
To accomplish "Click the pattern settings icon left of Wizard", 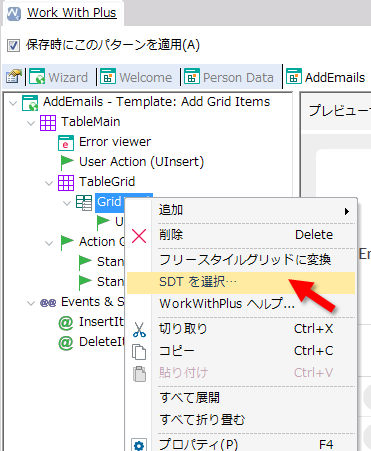I will (13, 77).
